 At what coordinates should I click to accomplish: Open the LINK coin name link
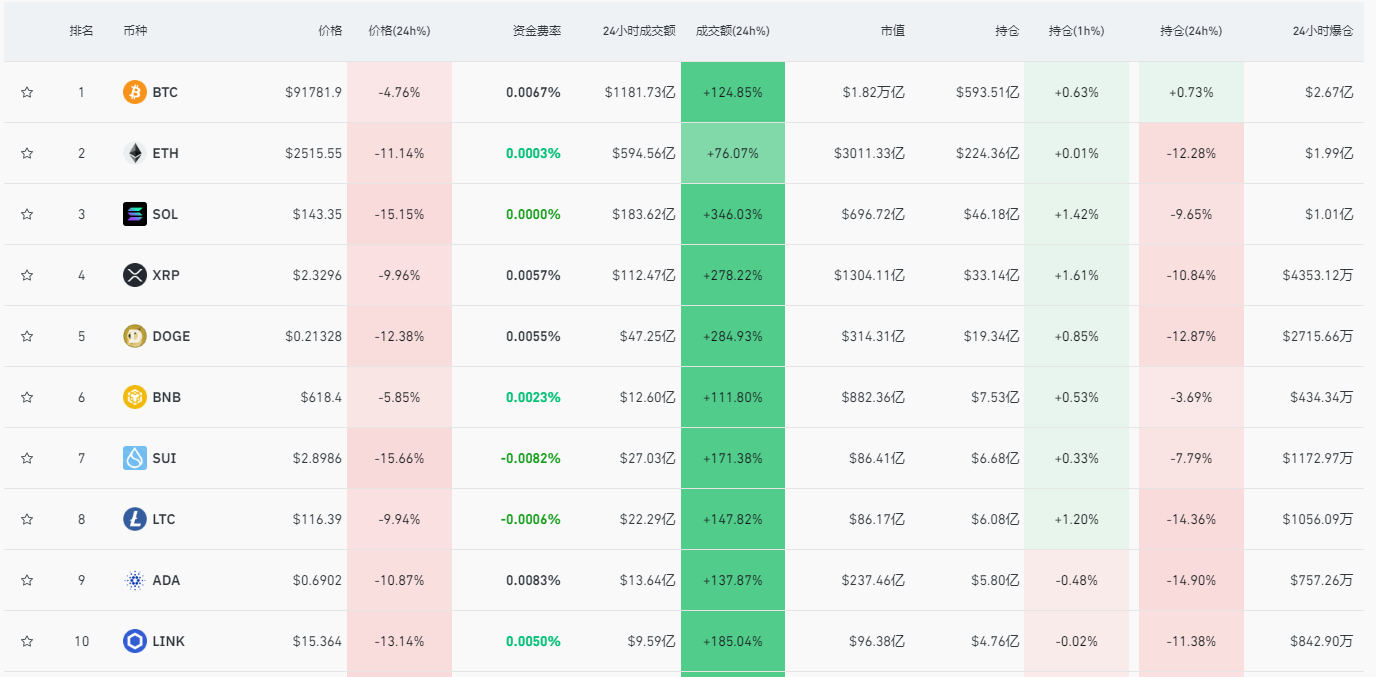[x=168, y=641]
